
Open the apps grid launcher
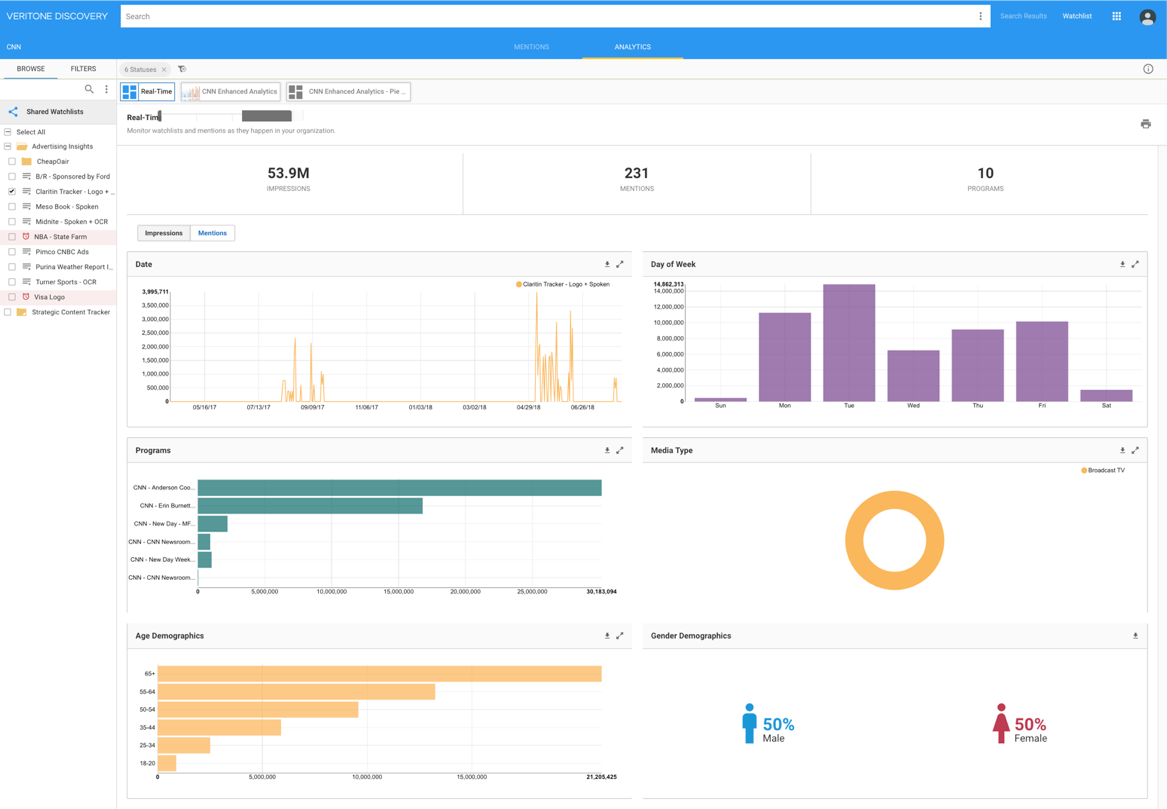coord(1116,16)
